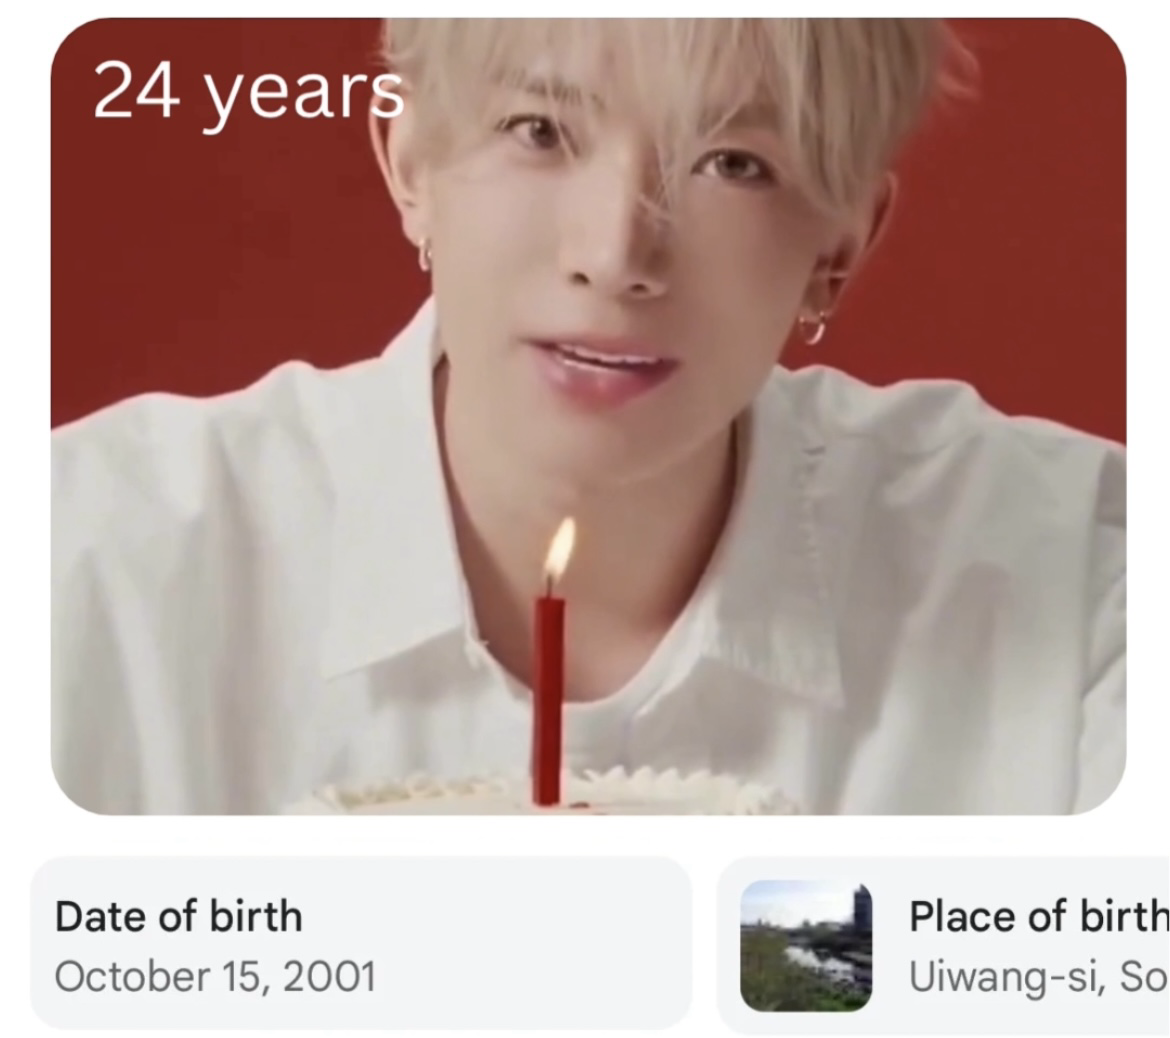Open the Date of birth card
1170x1038 pixels.
click(360, 943)
